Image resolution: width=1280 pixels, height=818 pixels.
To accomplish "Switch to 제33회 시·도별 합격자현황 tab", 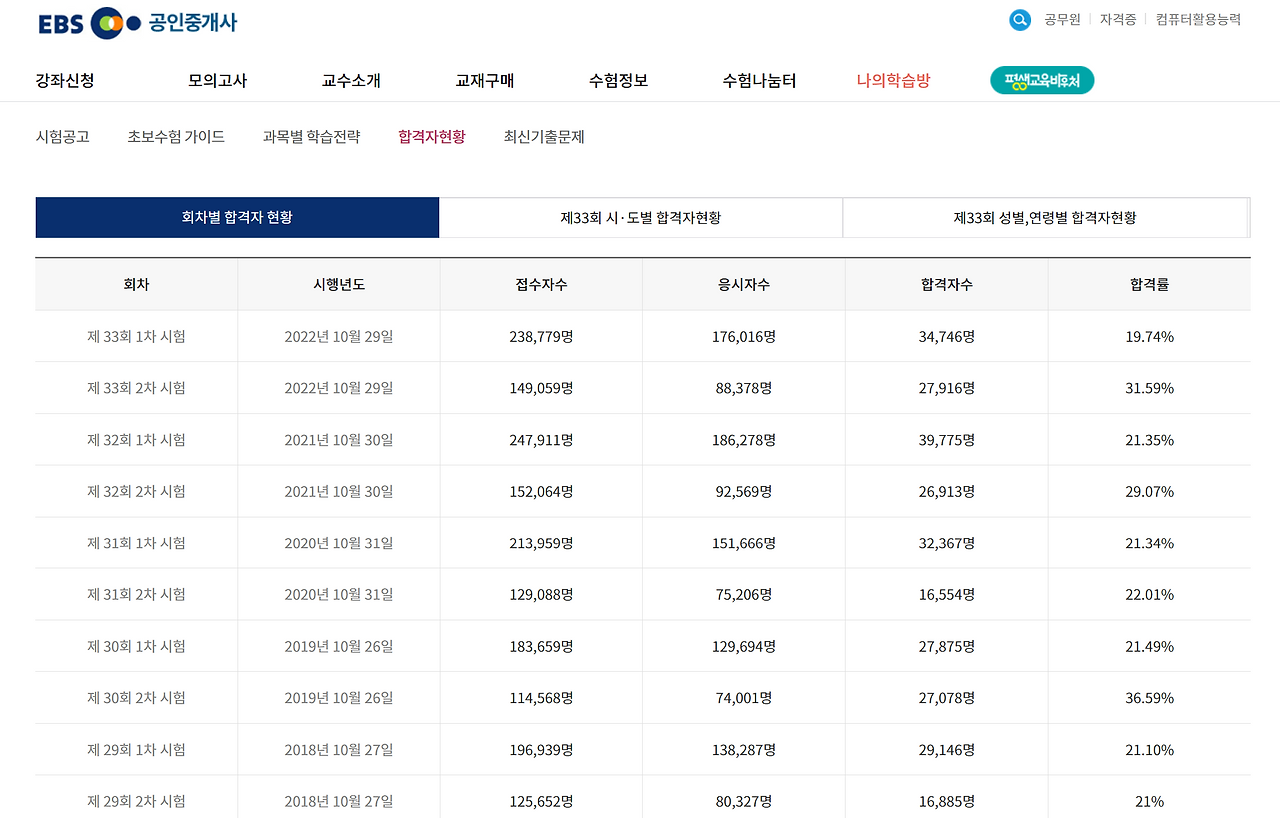I will click(x=641, y=217).
